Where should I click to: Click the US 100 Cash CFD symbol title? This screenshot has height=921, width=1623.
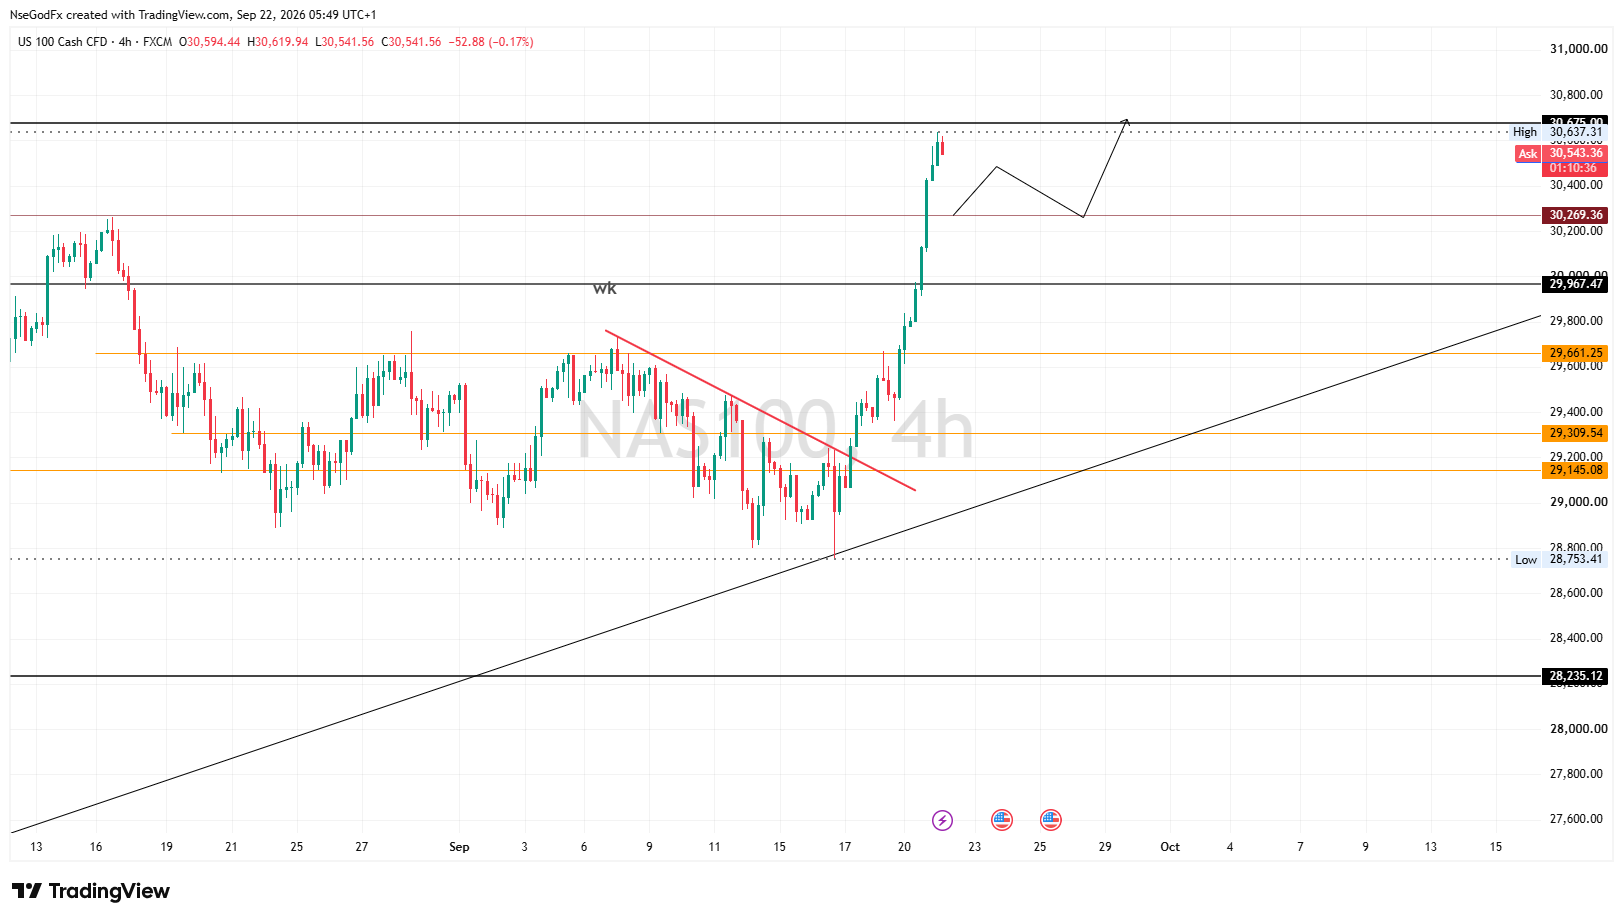pyautogui.click(x=62, y=42)
